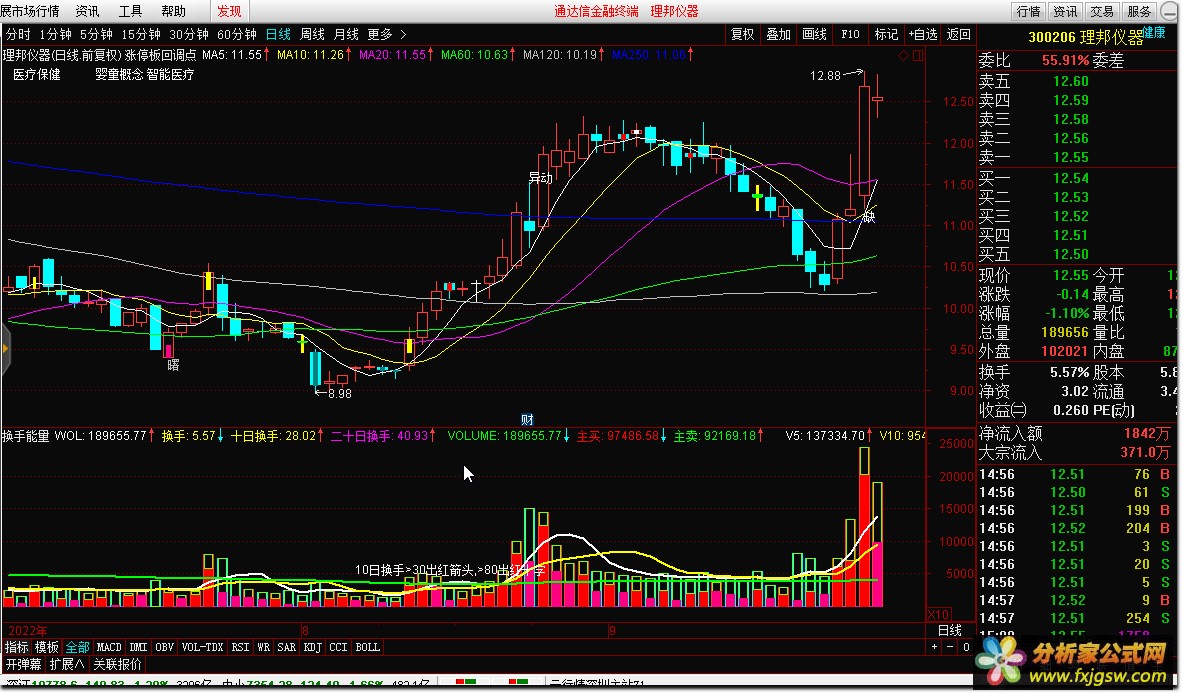Select the 全部 indicators tab
This screenshot has height=693, width=1183.
(77, 647)
